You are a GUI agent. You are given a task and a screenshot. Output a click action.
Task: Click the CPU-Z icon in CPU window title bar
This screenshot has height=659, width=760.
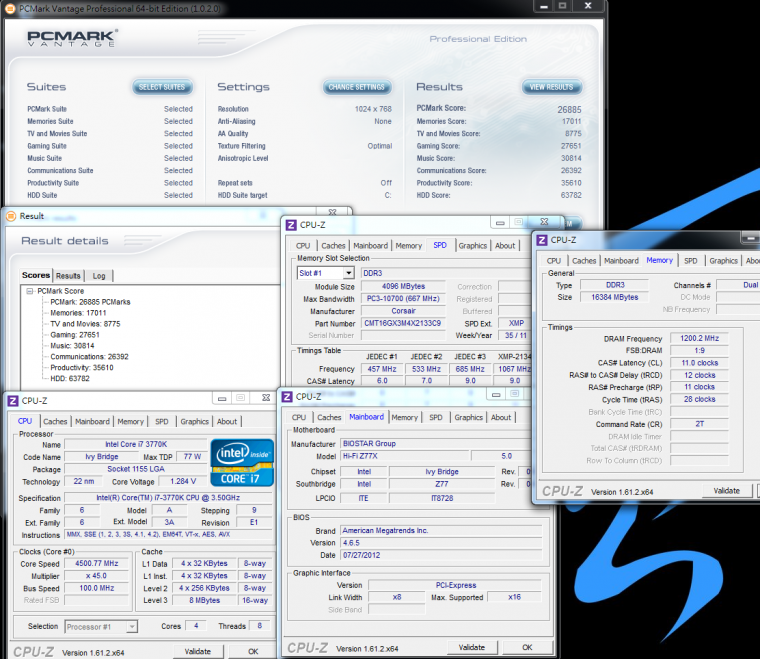coord(12,401)
